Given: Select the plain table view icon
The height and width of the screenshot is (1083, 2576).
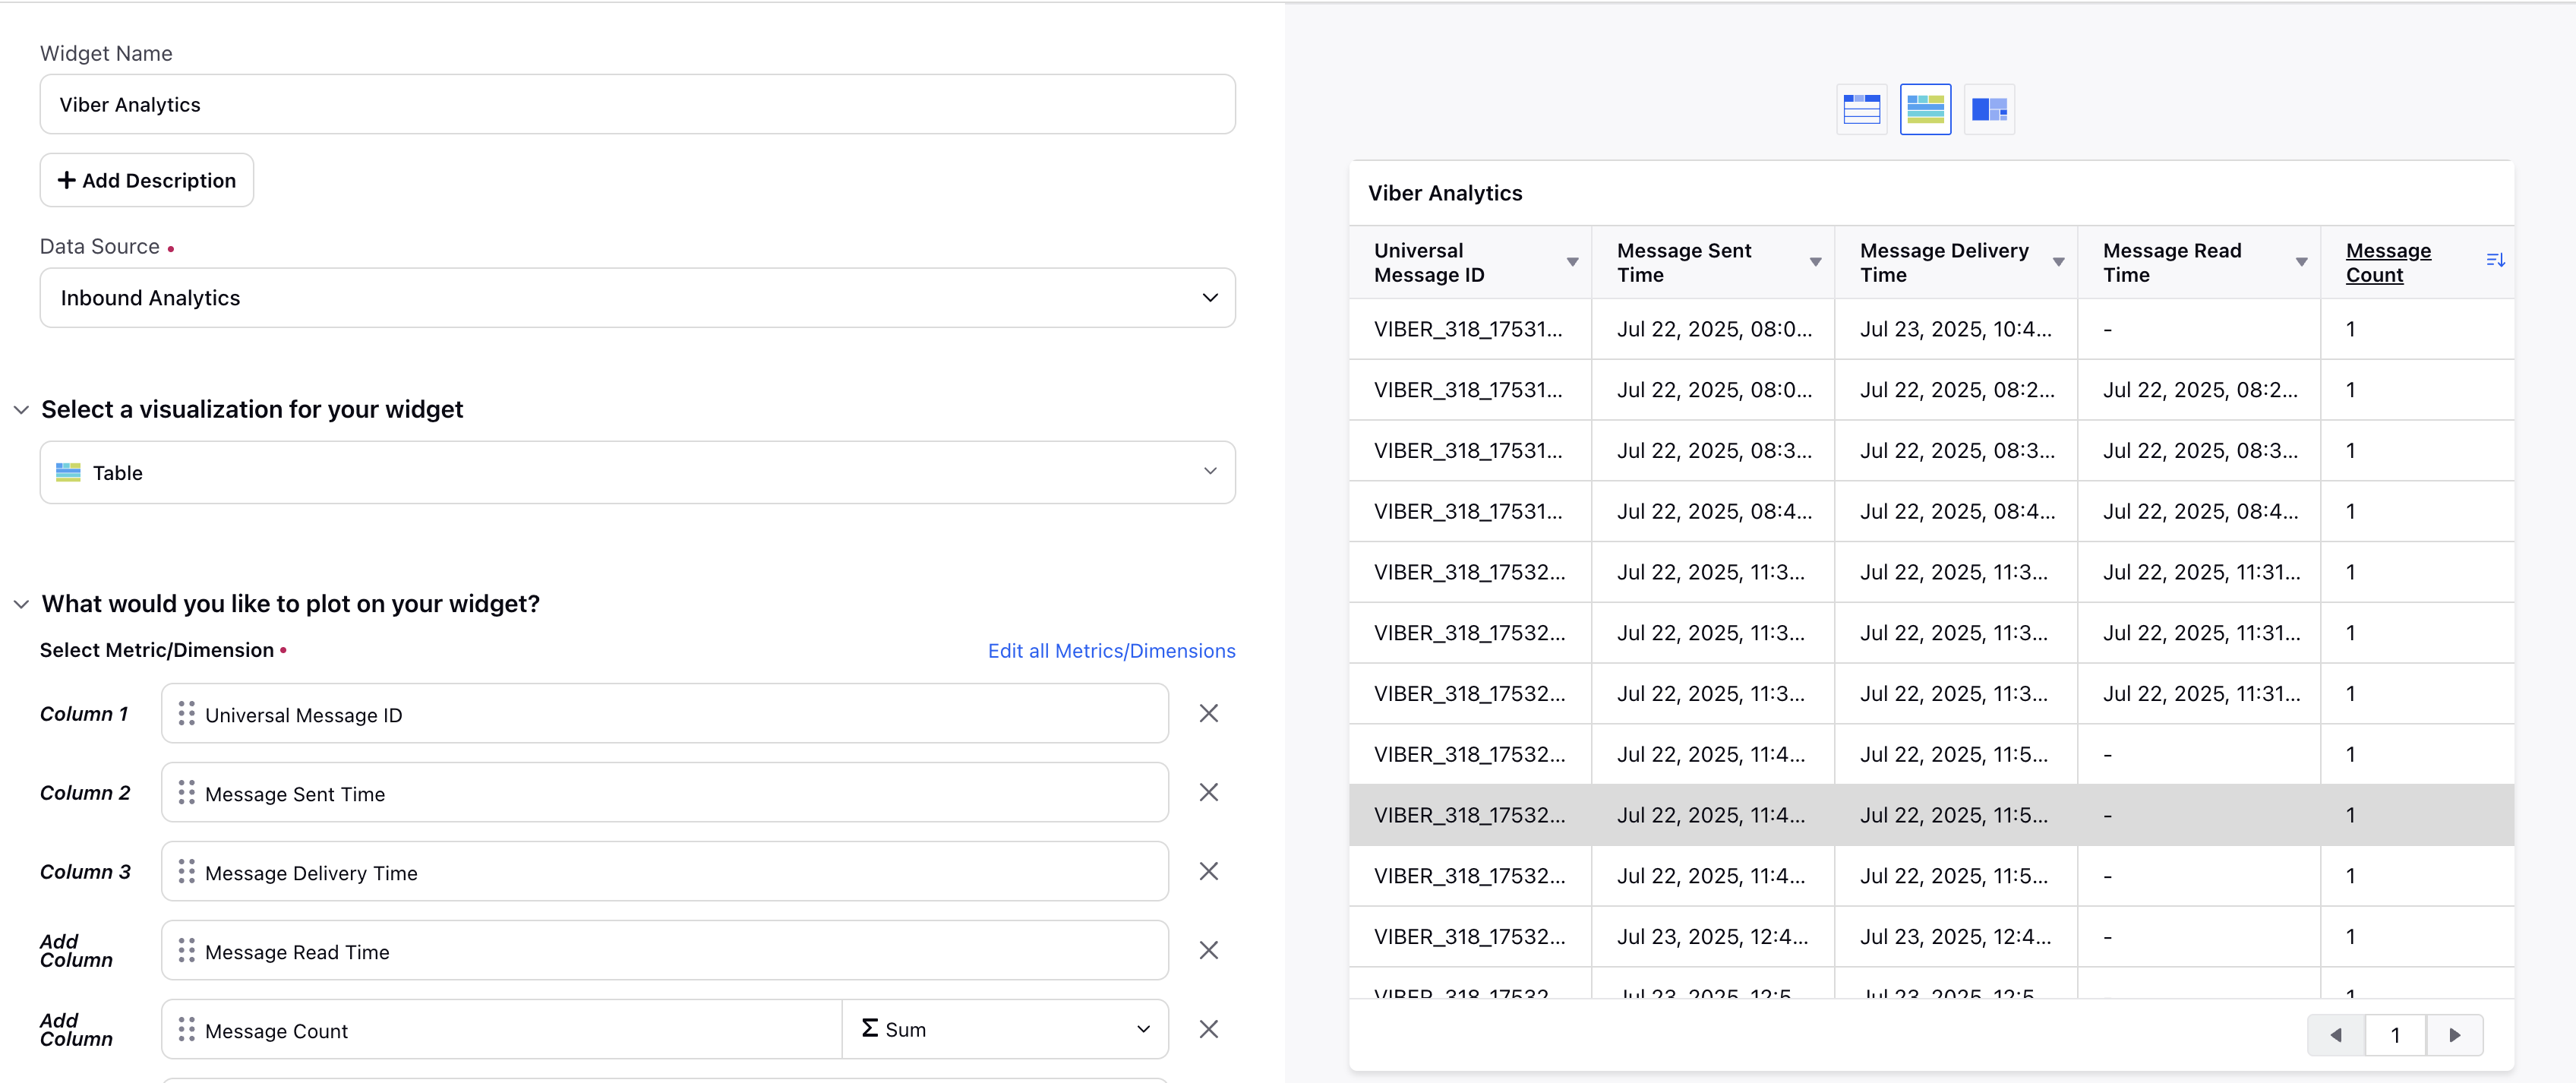Looking at the screenshot, I should pos(1861,109).
